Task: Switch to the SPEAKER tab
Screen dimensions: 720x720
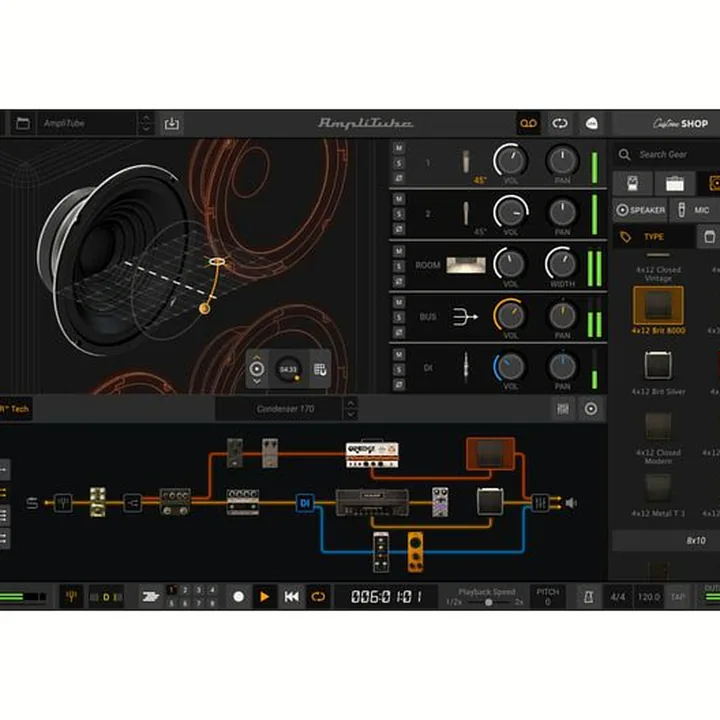Action: 641,210
